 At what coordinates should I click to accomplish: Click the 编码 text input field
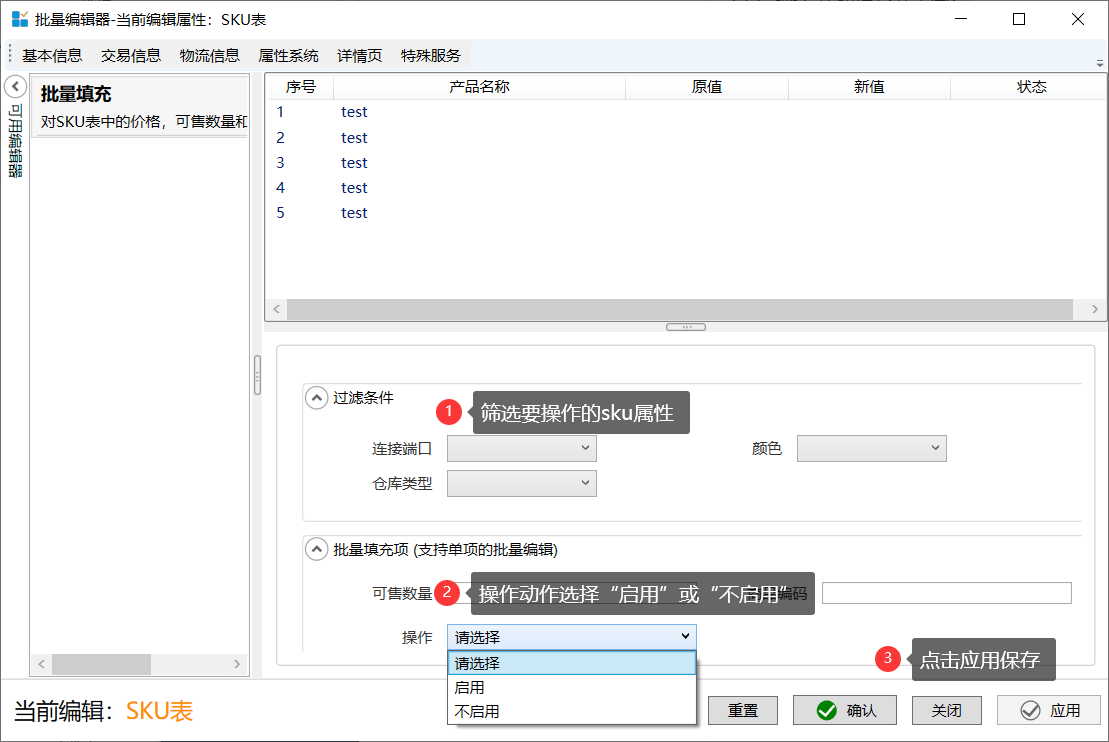click(x=946, y=593)
